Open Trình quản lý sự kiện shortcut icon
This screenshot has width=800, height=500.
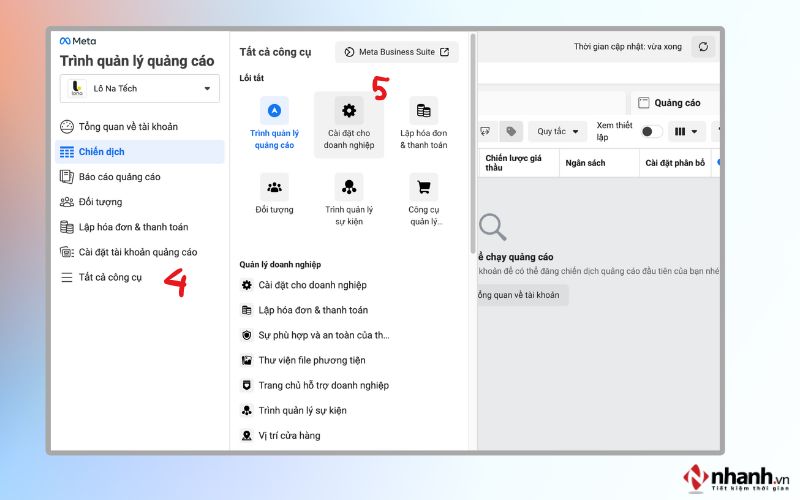349,187
